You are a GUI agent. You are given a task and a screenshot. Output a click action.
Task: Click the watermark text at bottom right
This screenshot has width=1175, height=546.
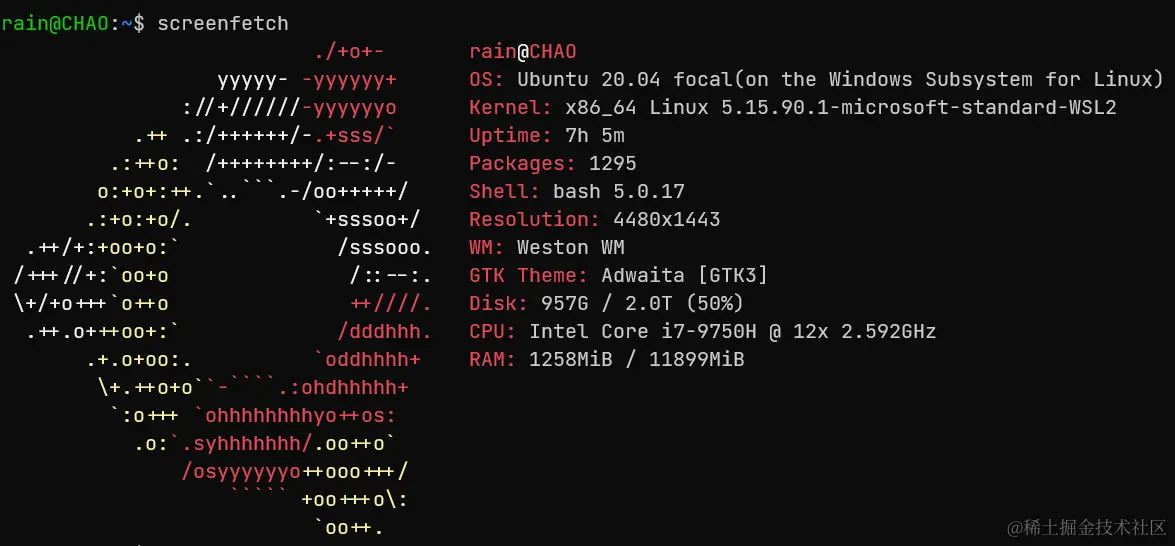[x=1087, y=527]
